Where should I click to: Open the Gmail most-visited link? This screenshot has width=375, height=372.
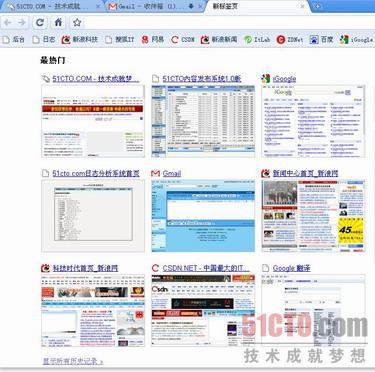(x=172, y=173)
